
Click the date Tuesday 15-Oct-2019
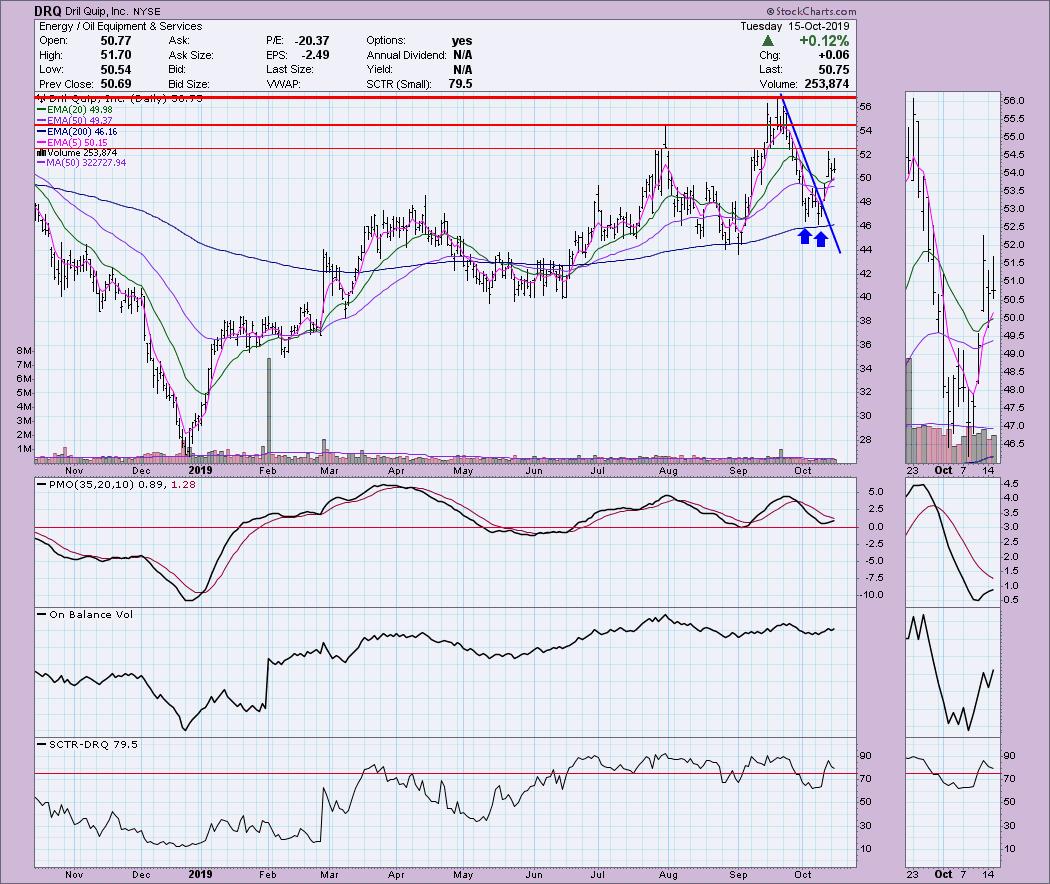pos(795,26)
